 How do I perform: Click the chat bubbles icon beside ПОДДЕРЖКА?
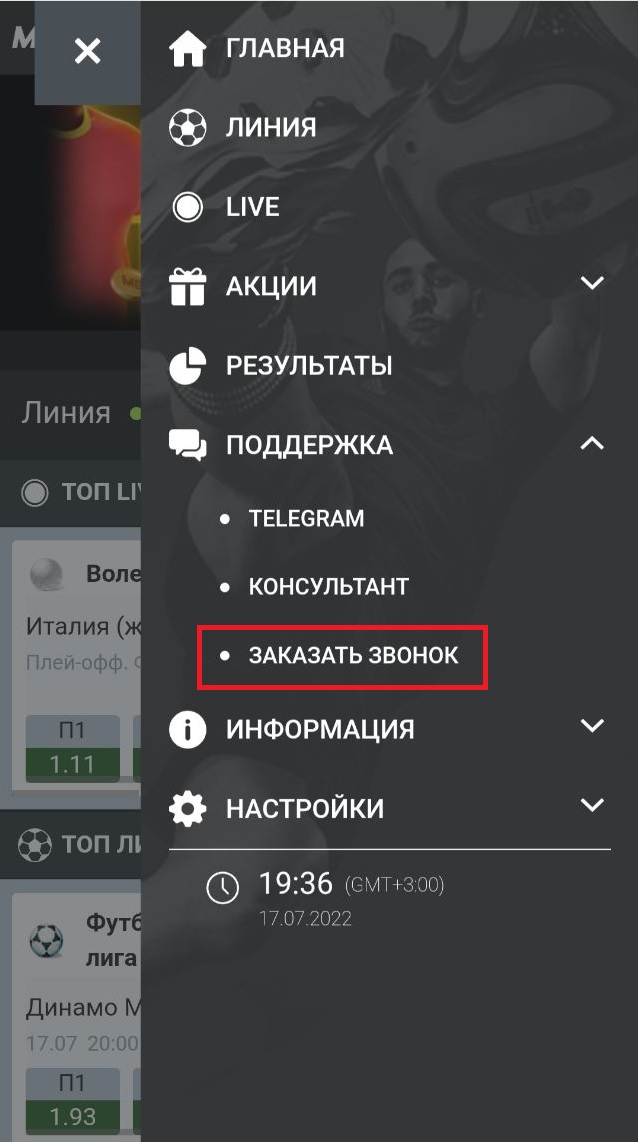188,445
